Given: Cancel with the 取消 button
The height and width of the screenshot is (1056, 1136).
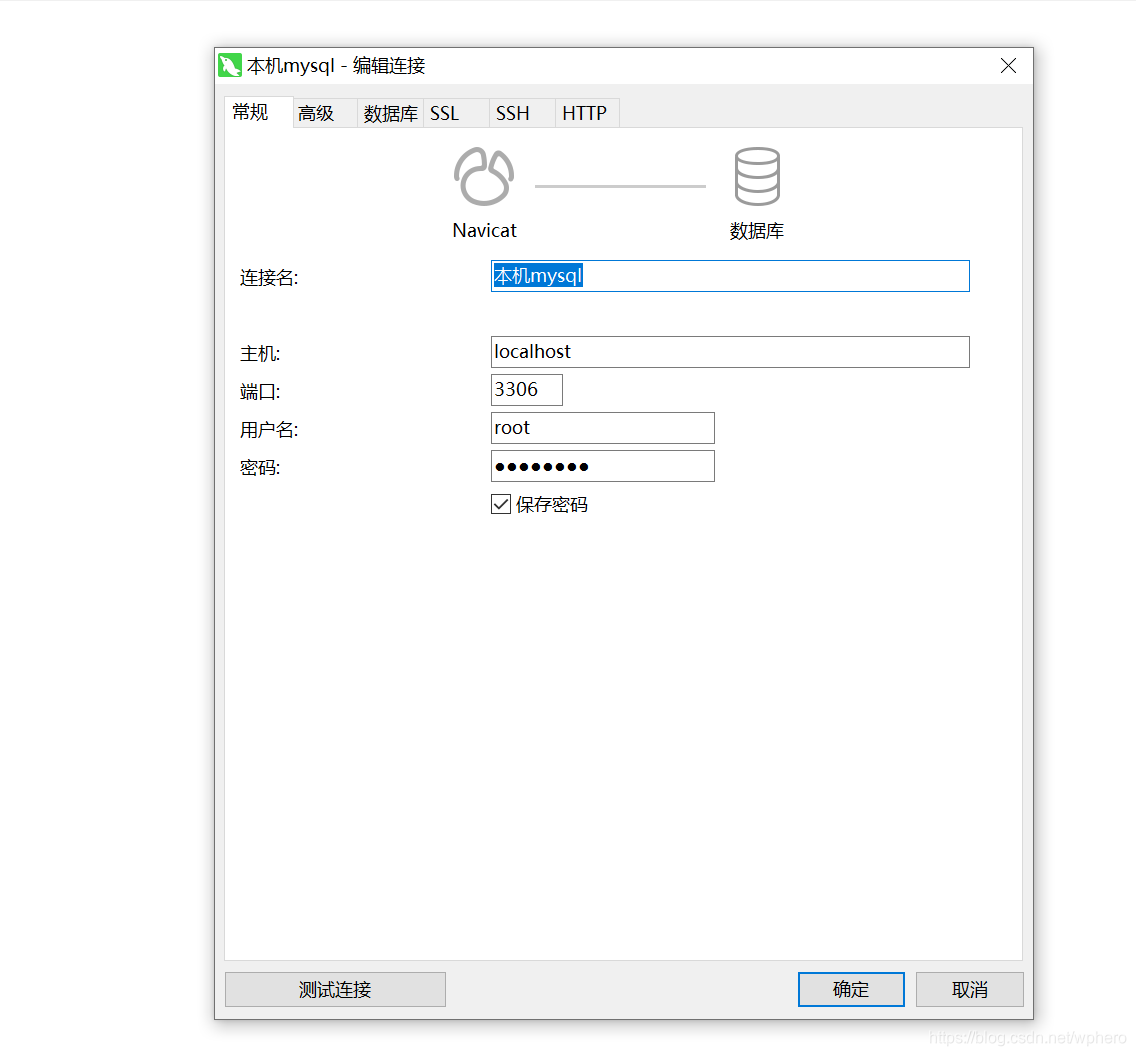Looking at the screenshot, I should [x=969, y=989].
